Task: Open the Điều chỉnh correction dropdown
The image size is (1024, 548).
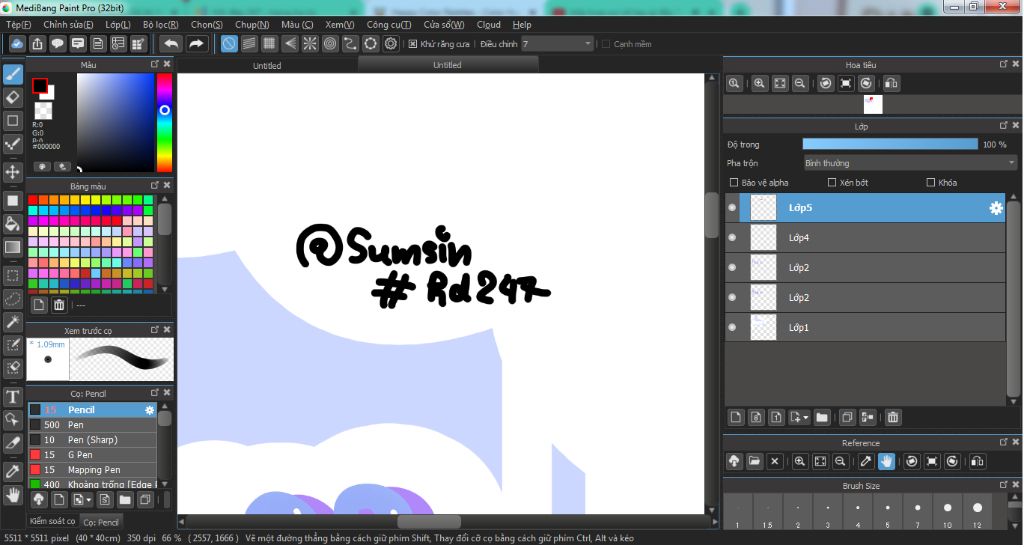Action: [556, 44]
